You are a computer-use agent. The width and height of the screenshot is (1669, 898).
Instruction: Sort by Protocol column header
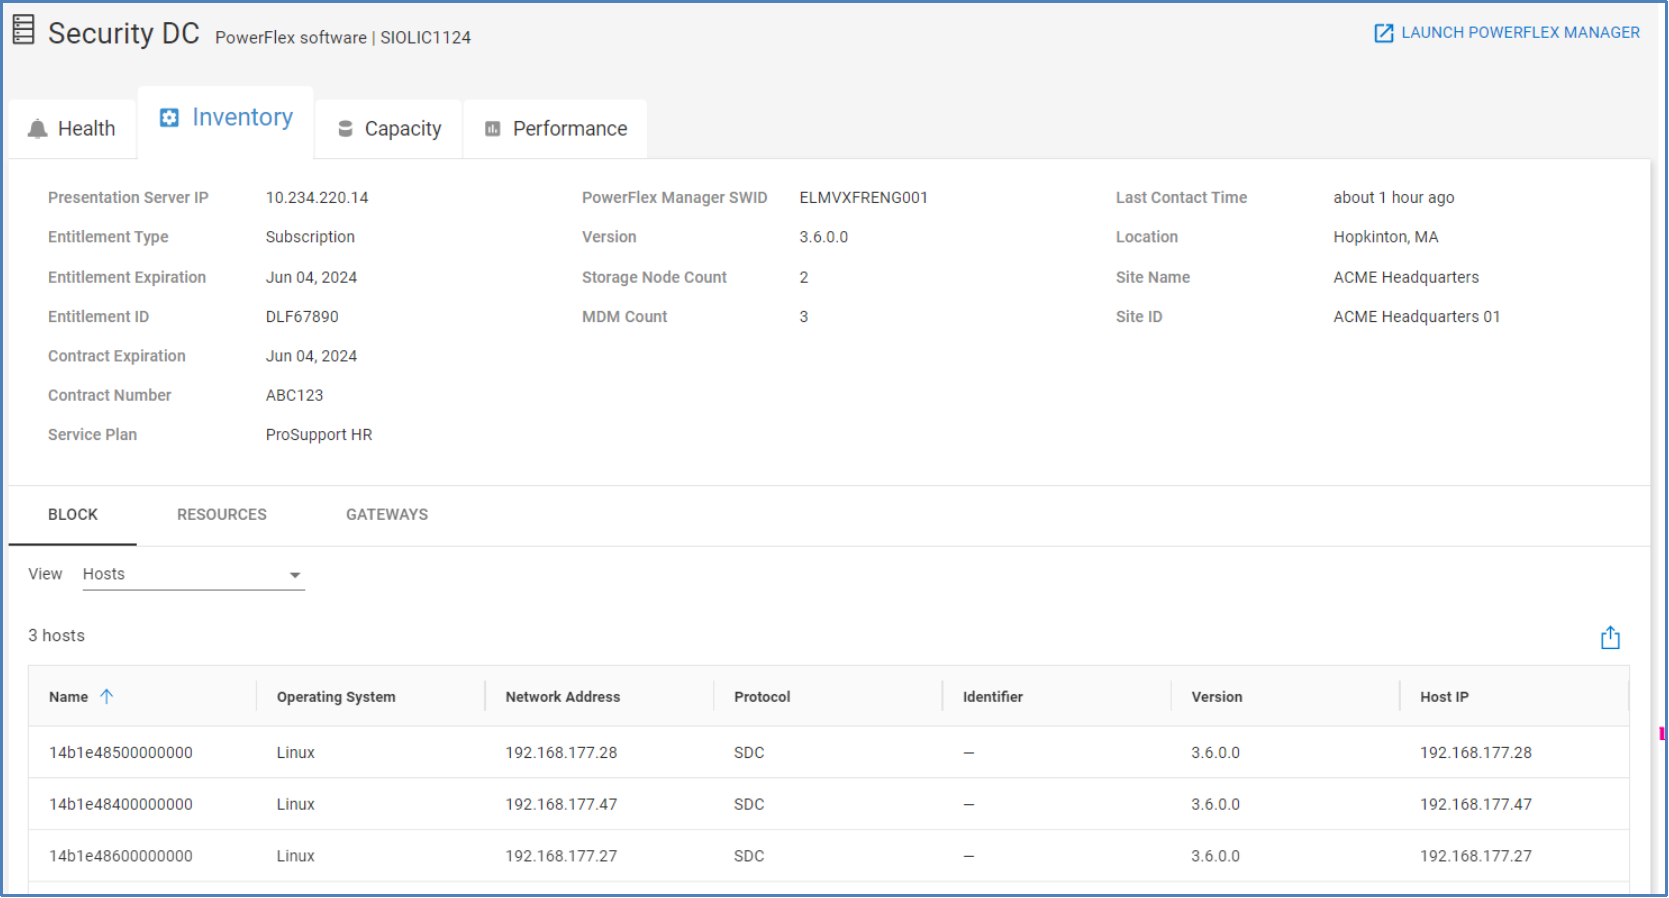pos(762,697)
